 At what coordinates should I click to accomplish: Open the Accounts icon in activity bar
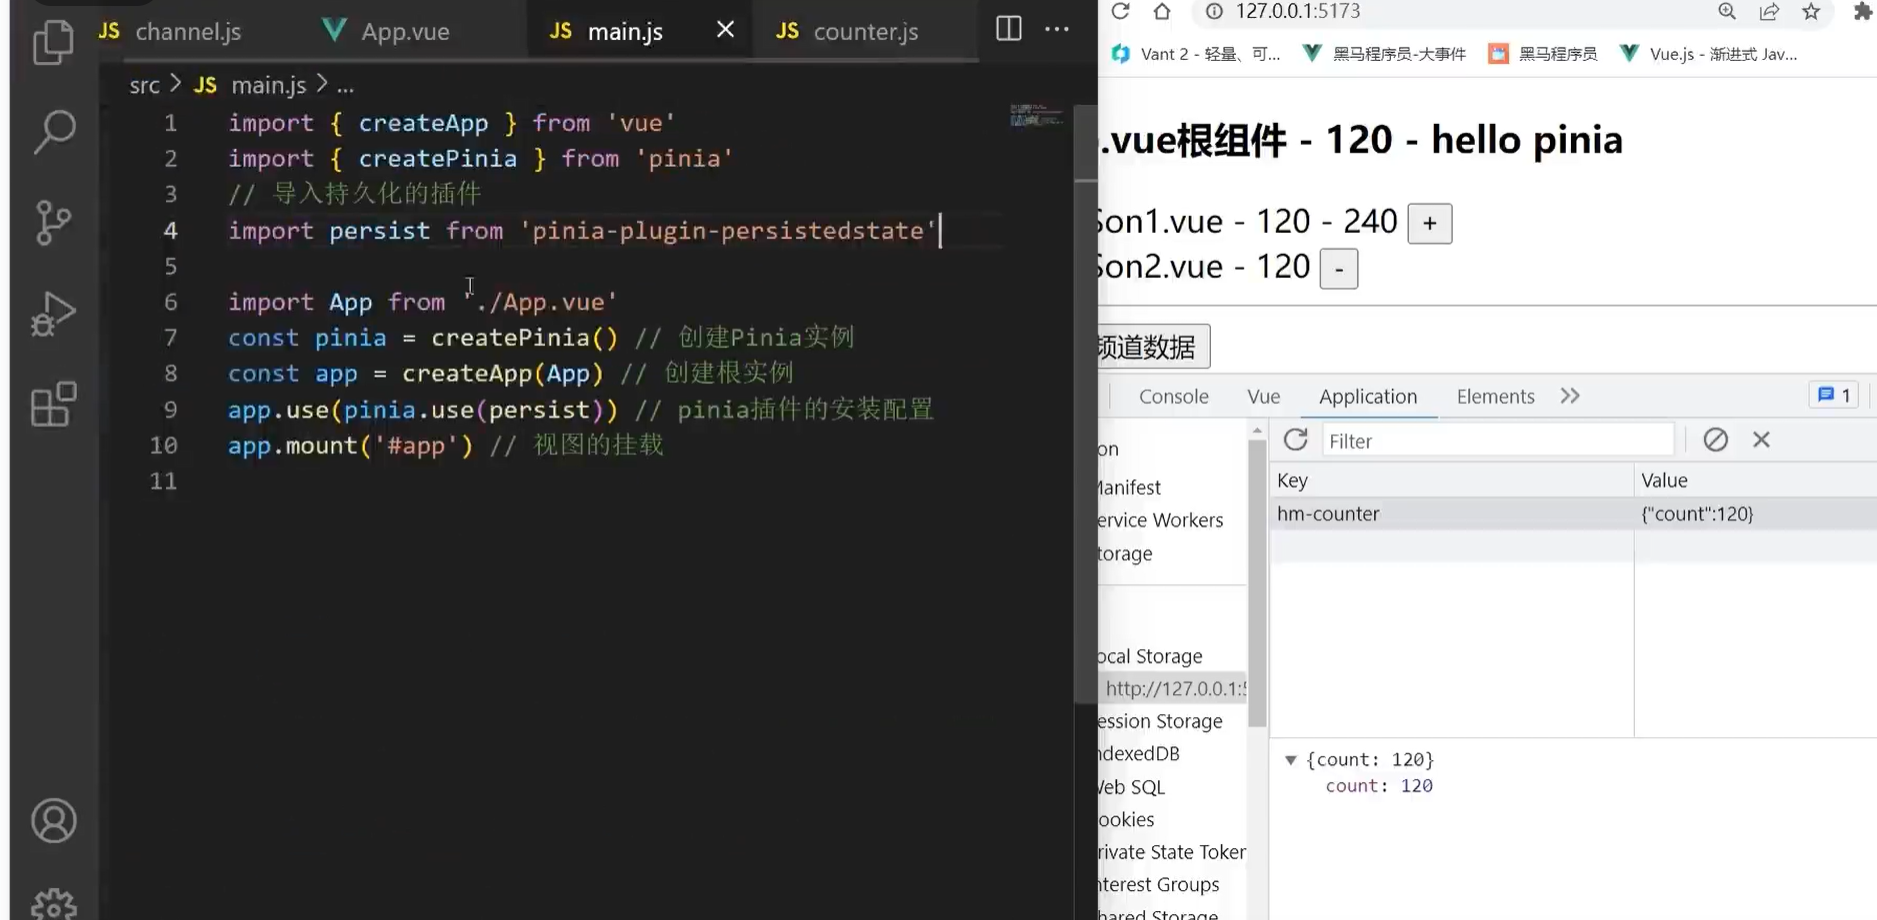(53, 820)
